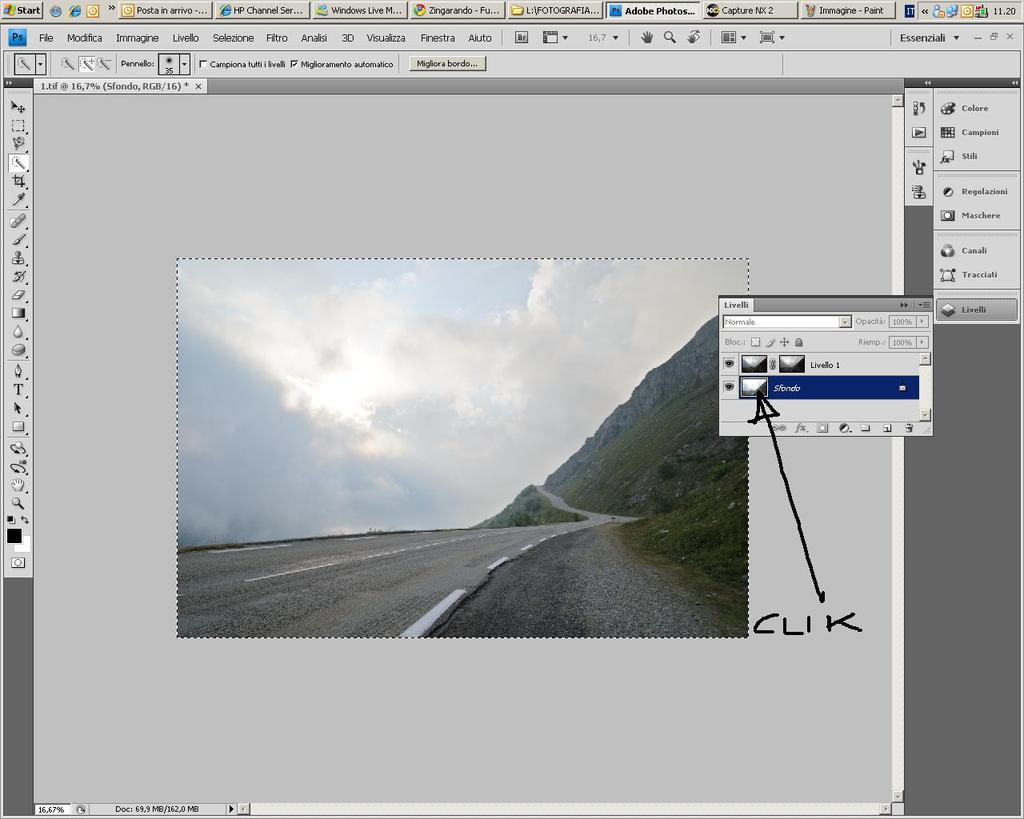
Task: Open the Filtro menu
Action: tap(277, 38)
